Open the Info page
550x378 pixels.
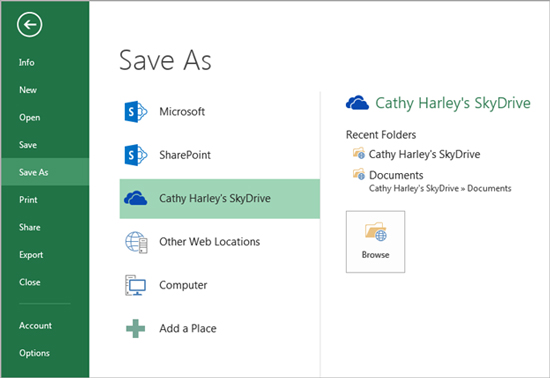coord(27,62)
